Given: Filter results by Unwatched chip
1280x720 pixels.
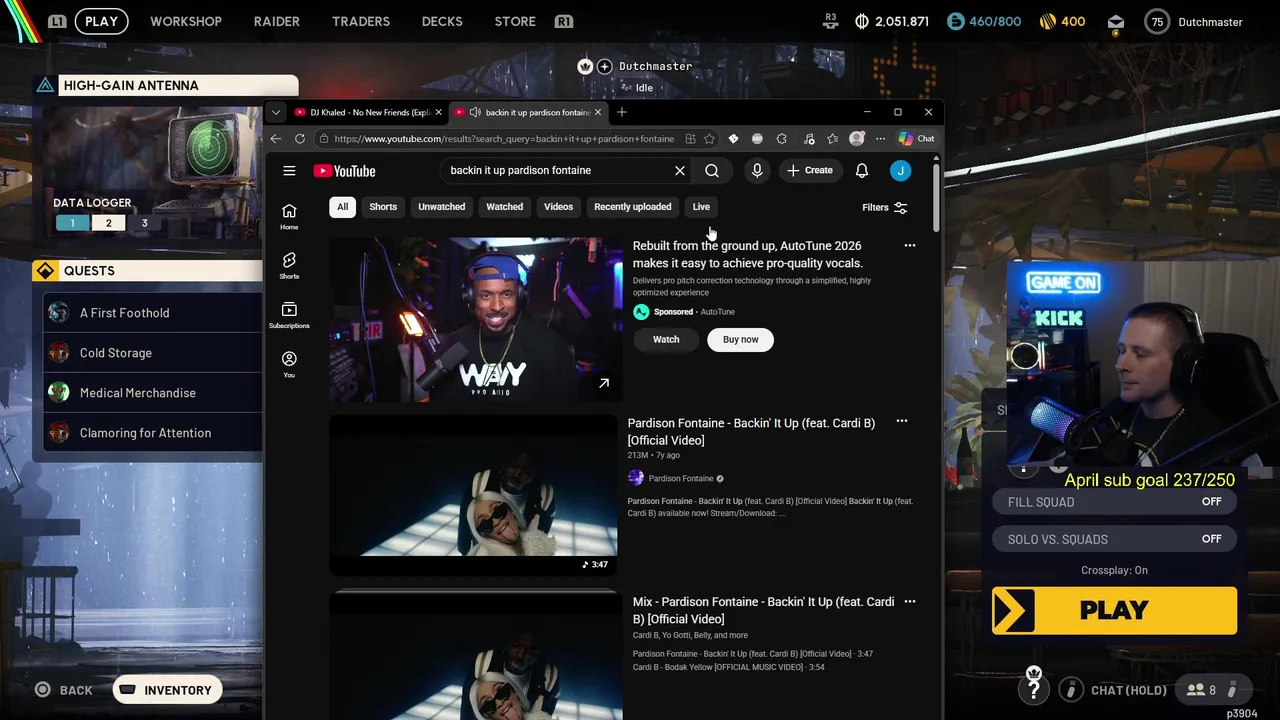Looking at the screenshot, I should tap(441, 207).
